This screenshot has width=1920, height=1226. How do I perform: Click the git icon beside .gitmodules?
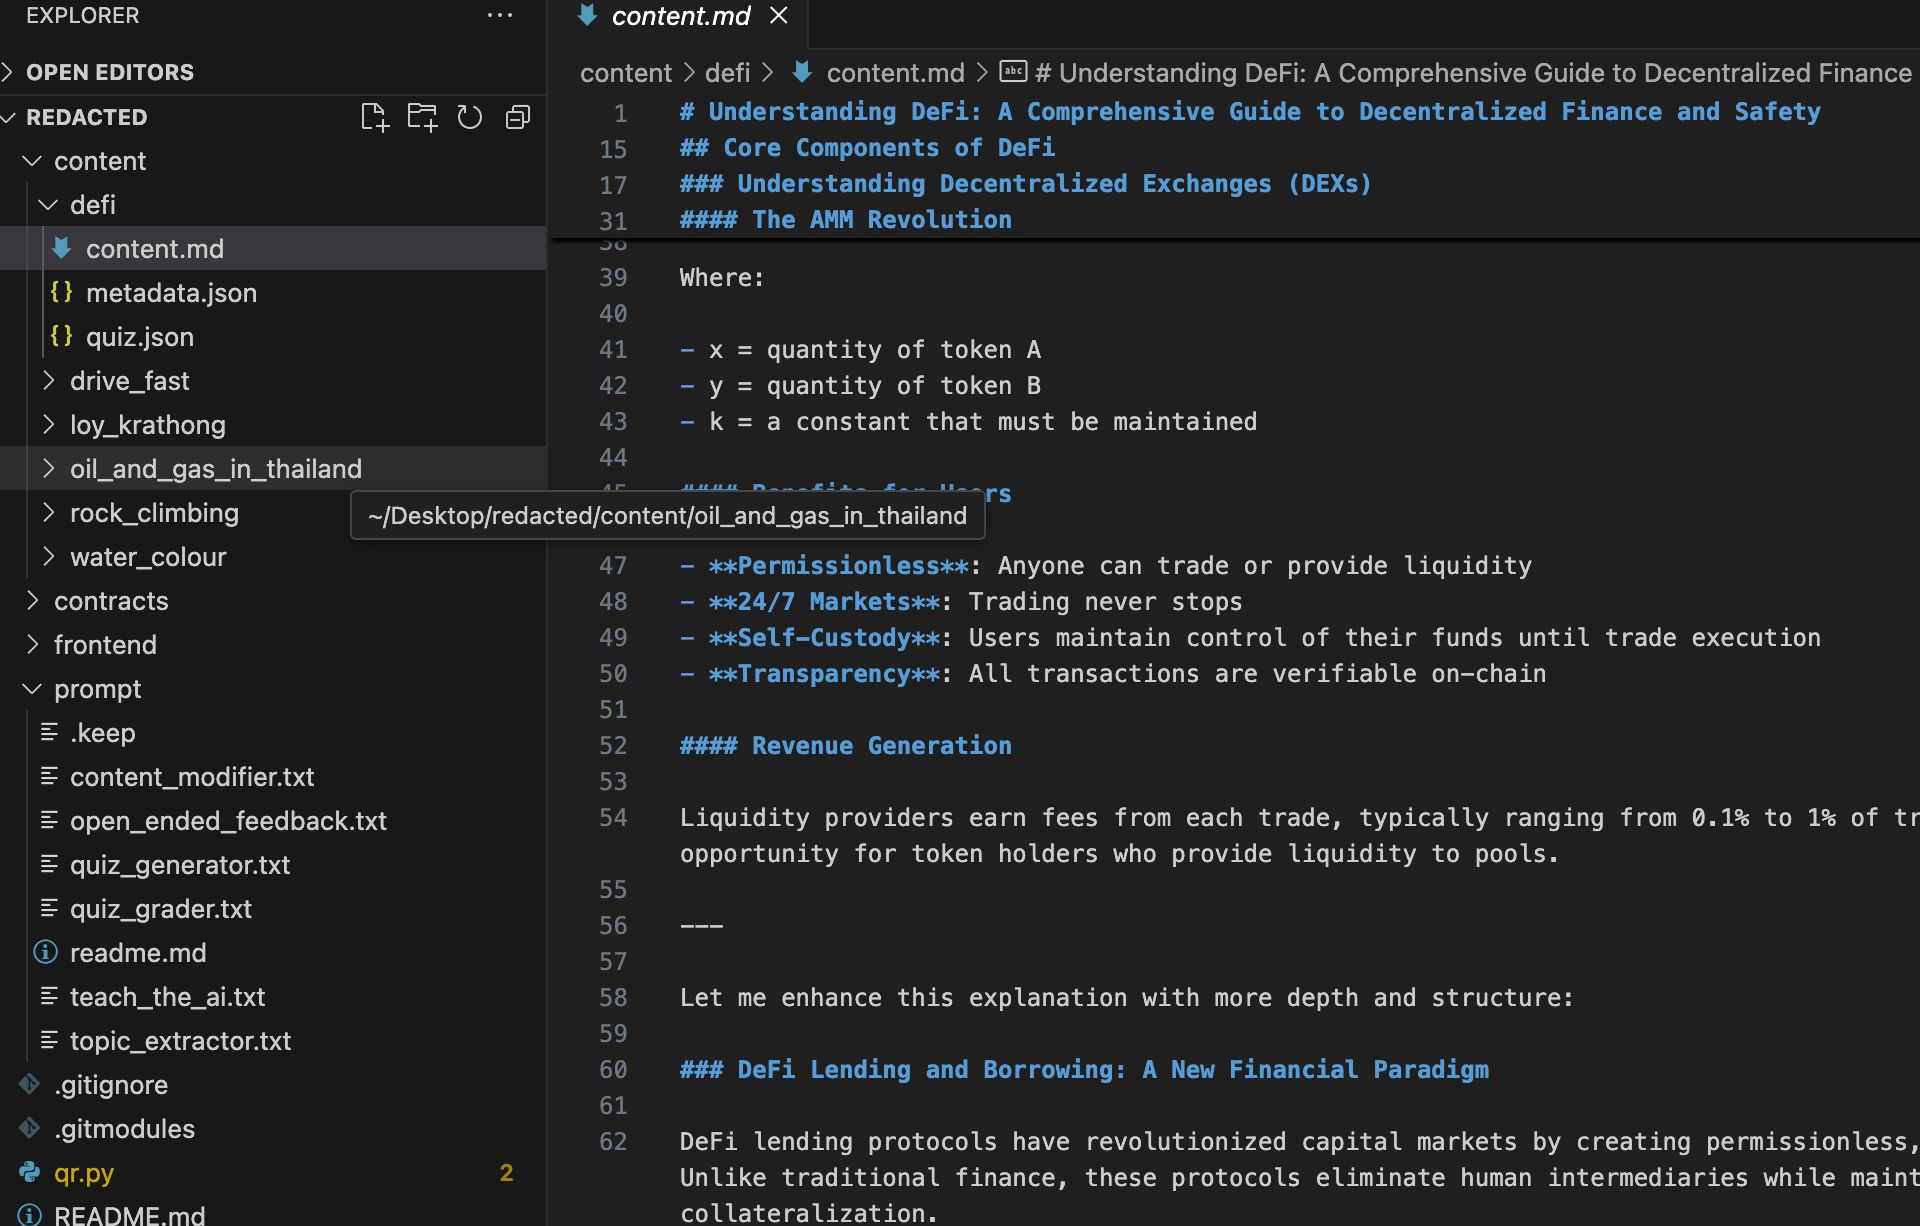tap(30, 1128)
